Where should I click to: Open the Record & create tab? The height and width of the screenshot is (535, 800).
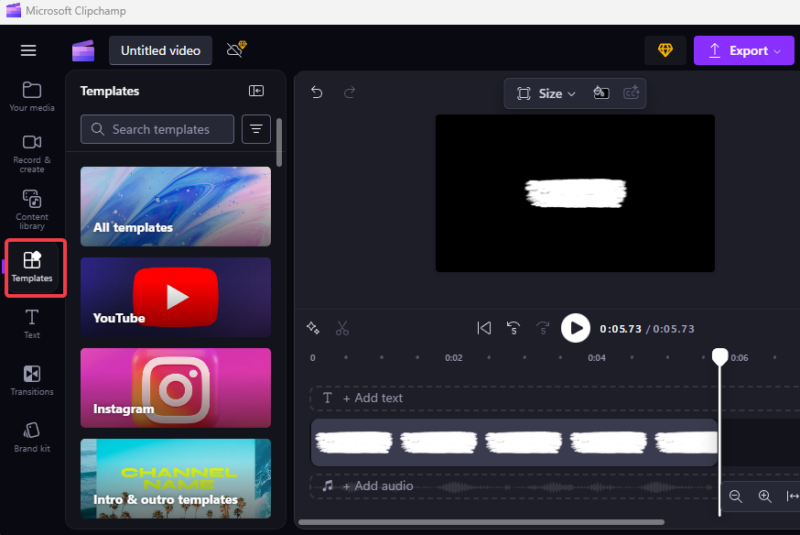click(x=32, y=153)
